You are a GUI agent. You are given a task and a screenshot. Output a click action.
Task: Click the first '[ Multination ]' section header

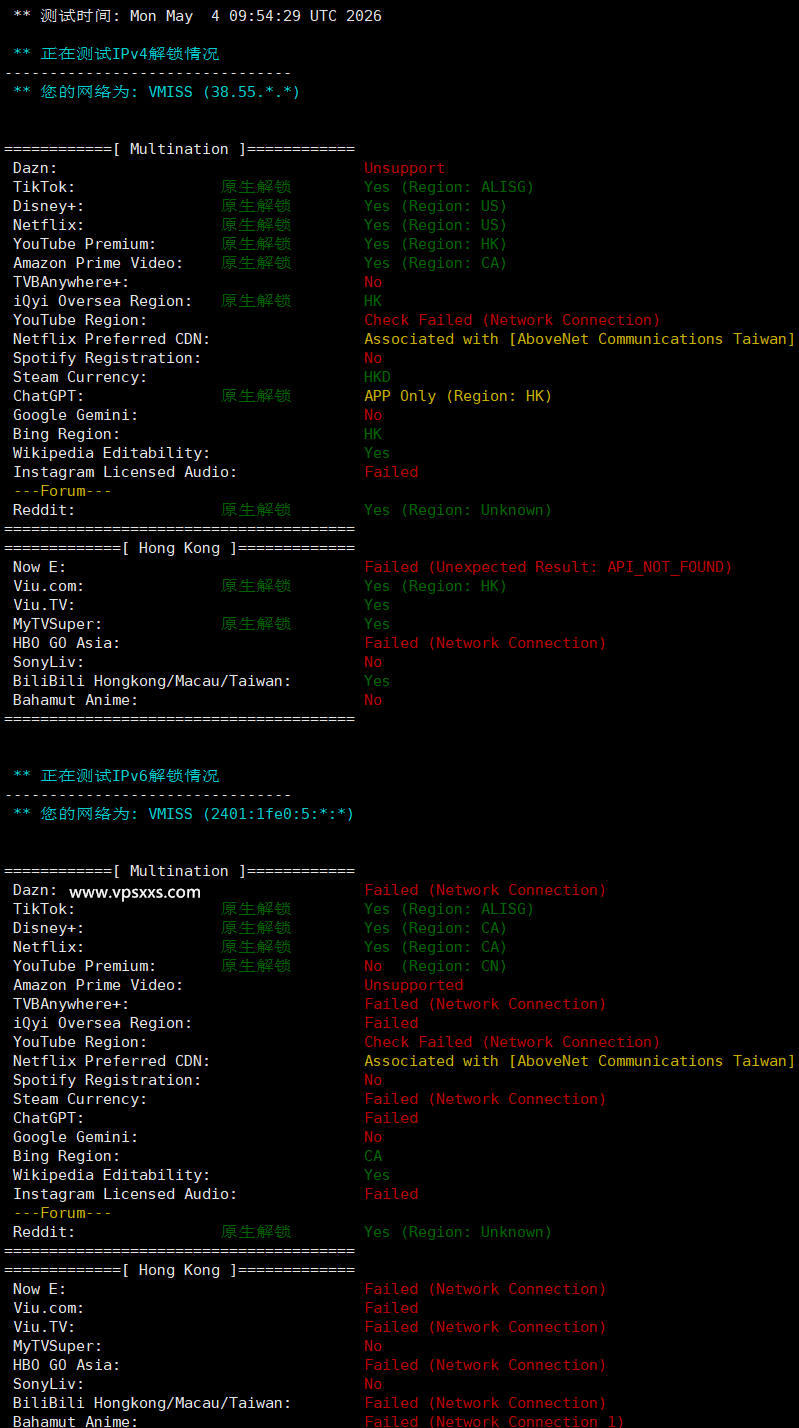(179, 149)
